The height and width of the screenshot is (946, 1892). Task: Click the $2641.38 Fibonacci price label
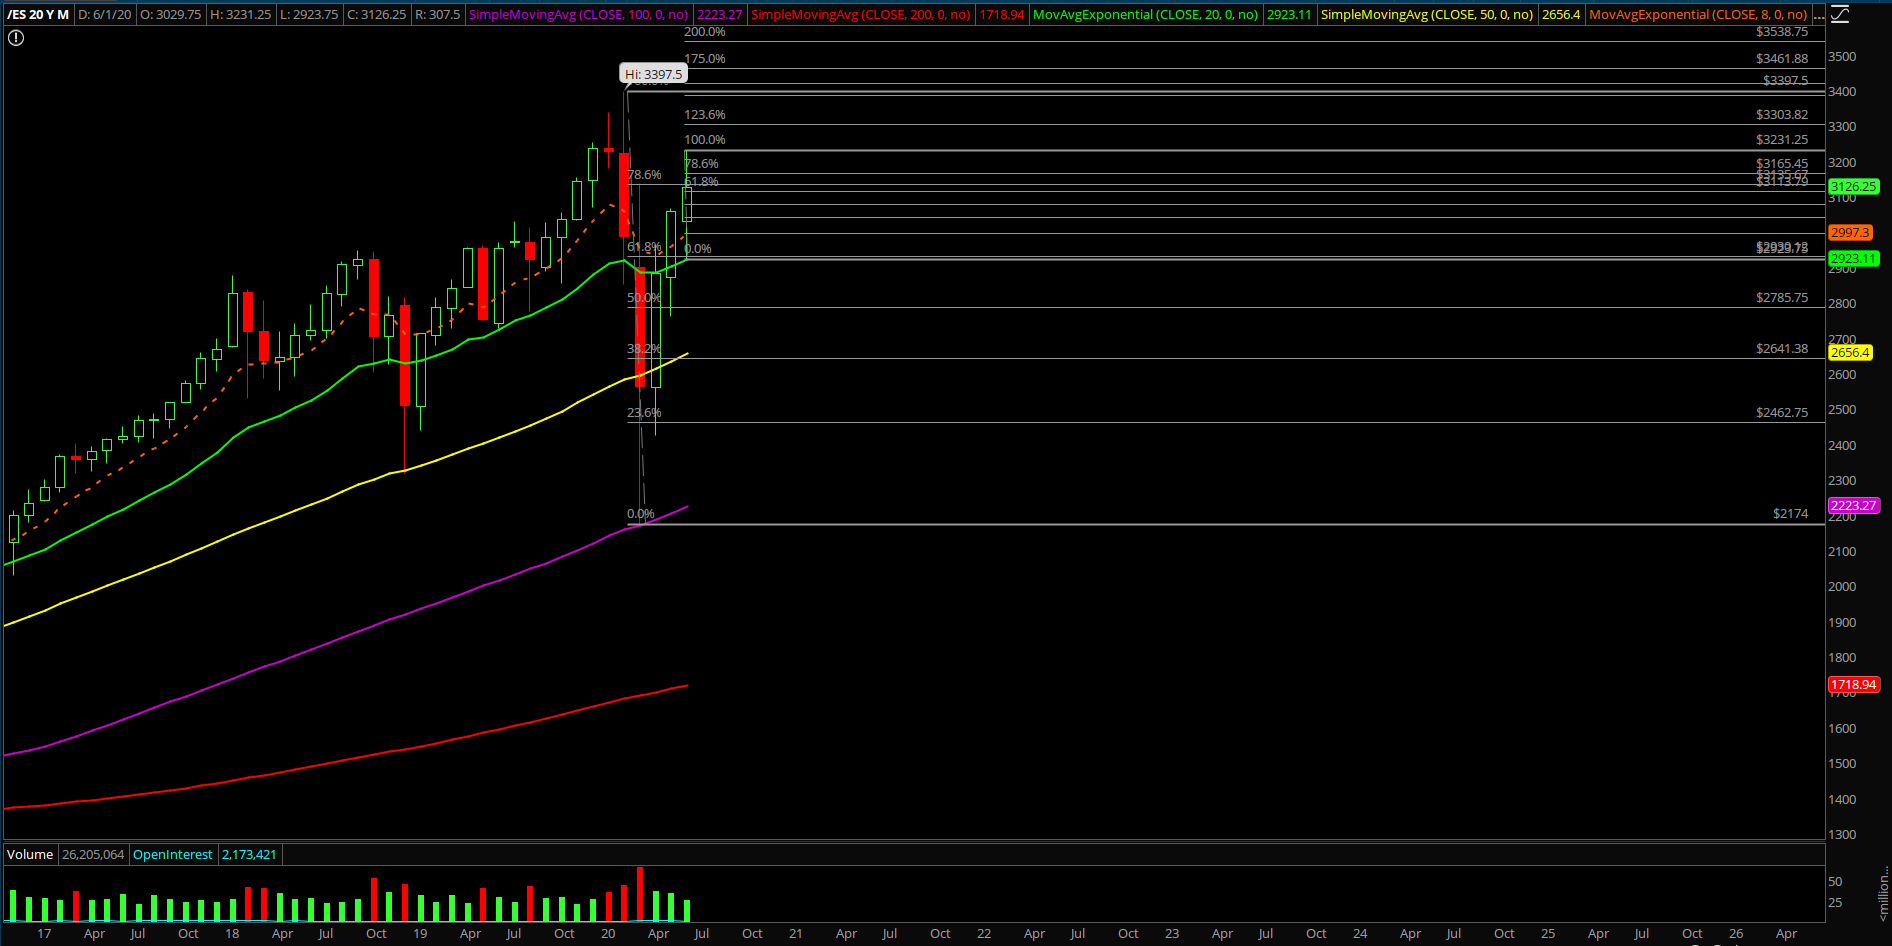pyautogui.click(x=1782, y=349)
